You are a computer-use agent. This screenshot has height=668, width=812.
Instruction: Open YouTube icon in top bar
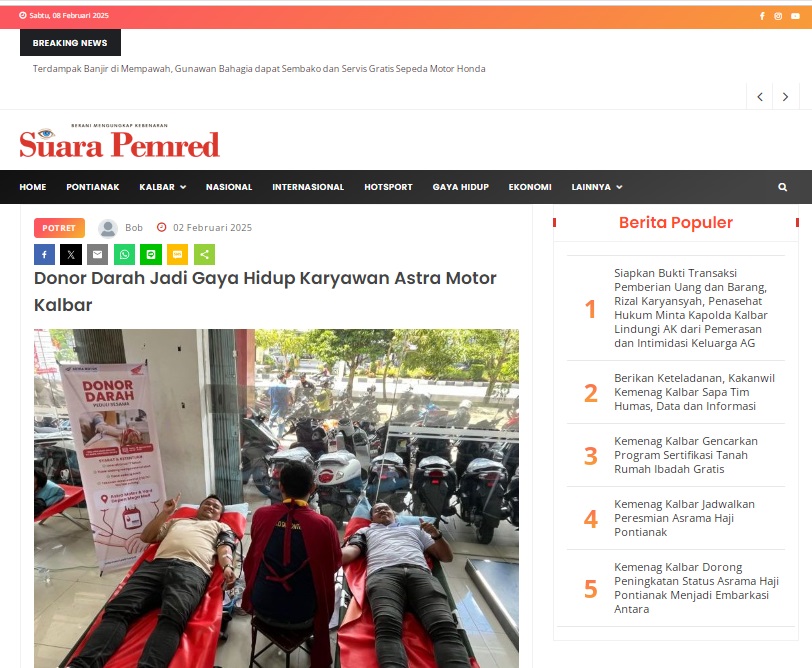[795, 16]
